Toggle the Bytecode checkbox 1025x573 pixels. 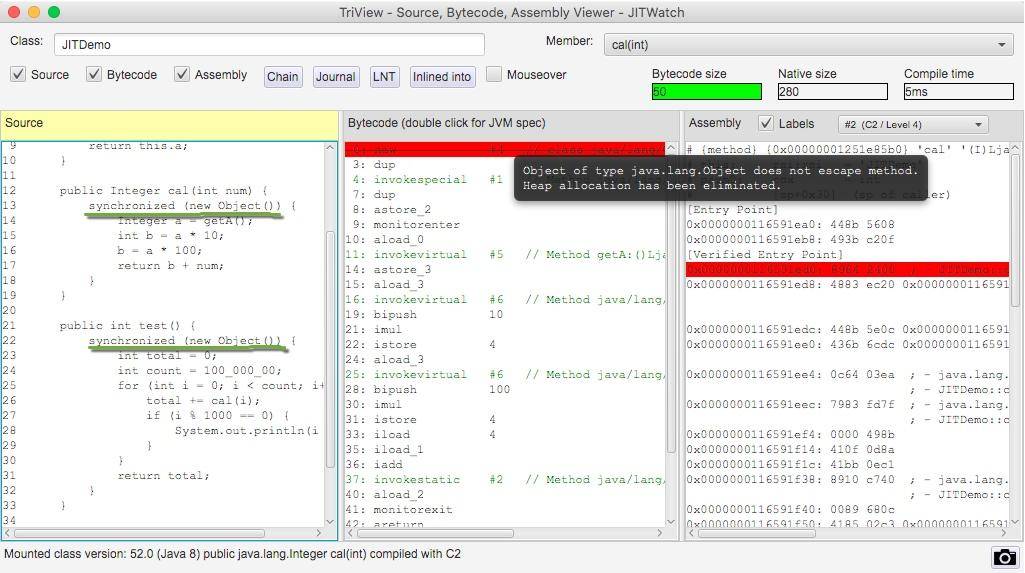tap(94, 75)
